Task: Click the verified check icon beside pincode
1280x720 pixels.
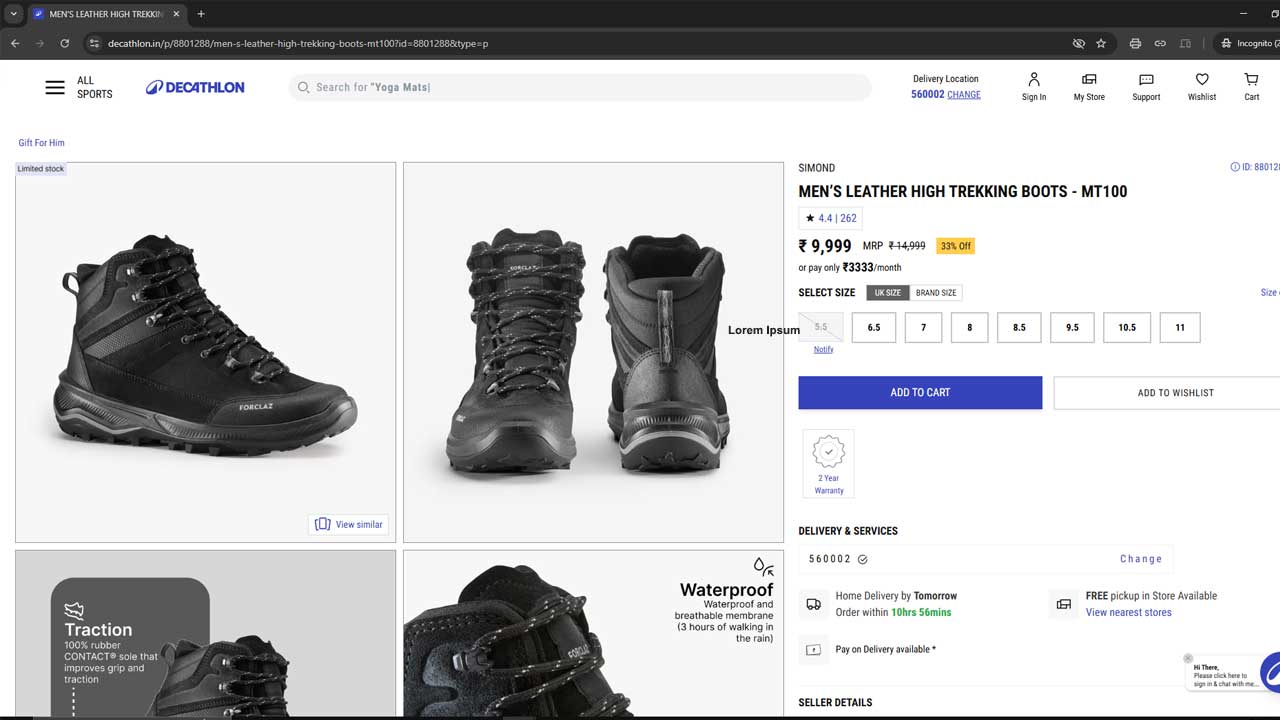Action: tap(863, 559)
